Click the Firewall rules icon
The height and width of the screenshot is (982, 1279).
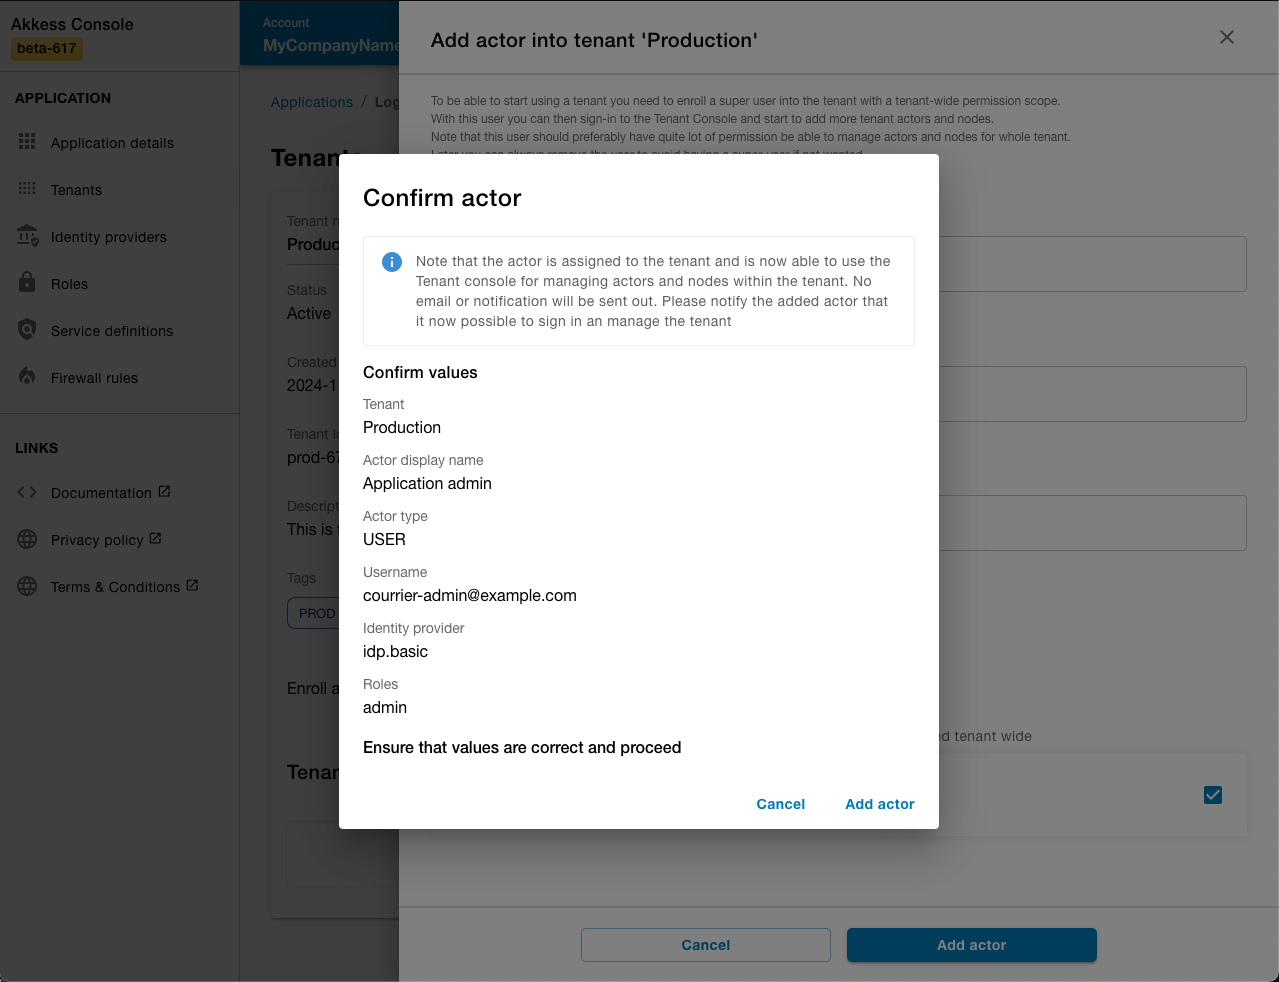pos(28,377)
